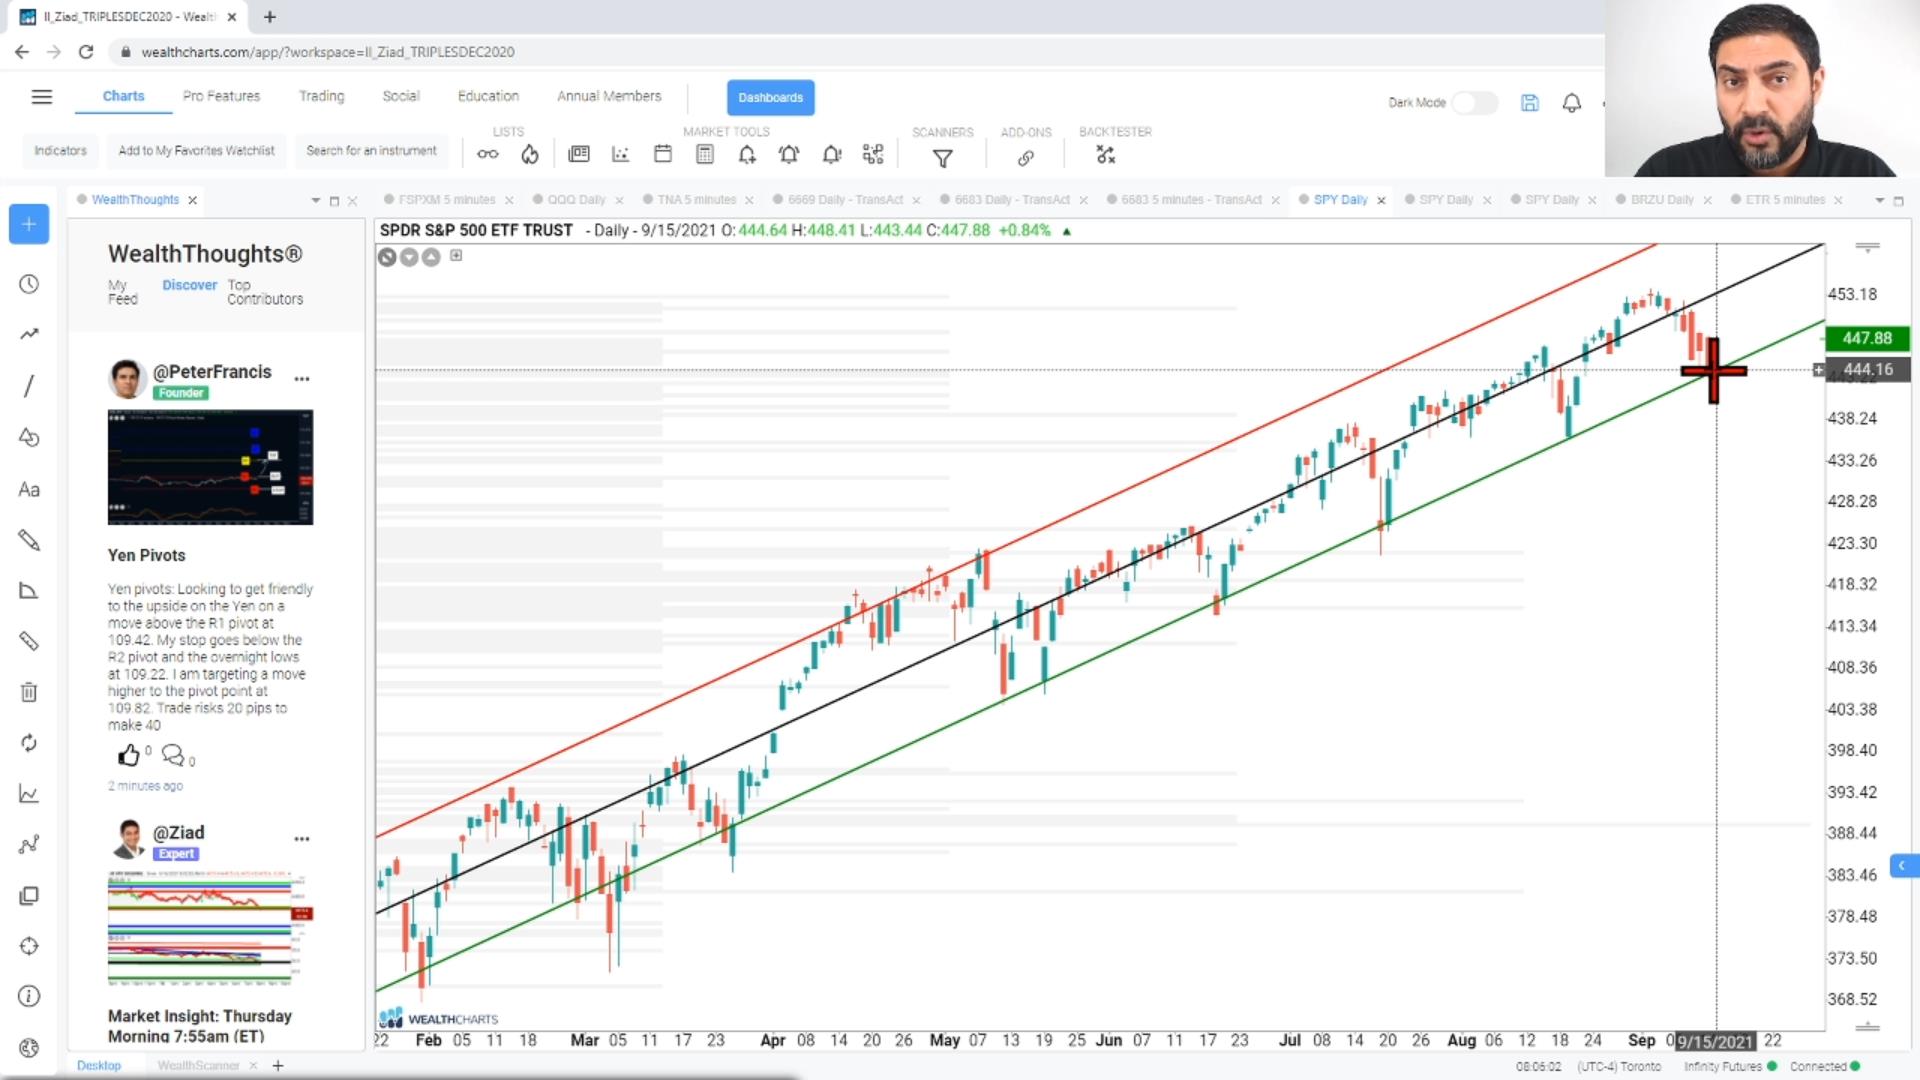Open the line chart icon in sidebar
The width and height of the screenshot is (1920, 1080).
pos(29,794)
